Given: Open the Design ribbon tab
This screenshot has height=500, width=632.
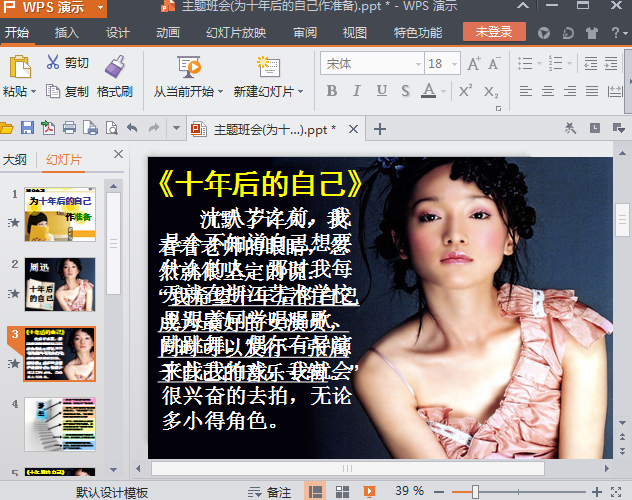Looking at the screenshot, I should tap(118, 33).
